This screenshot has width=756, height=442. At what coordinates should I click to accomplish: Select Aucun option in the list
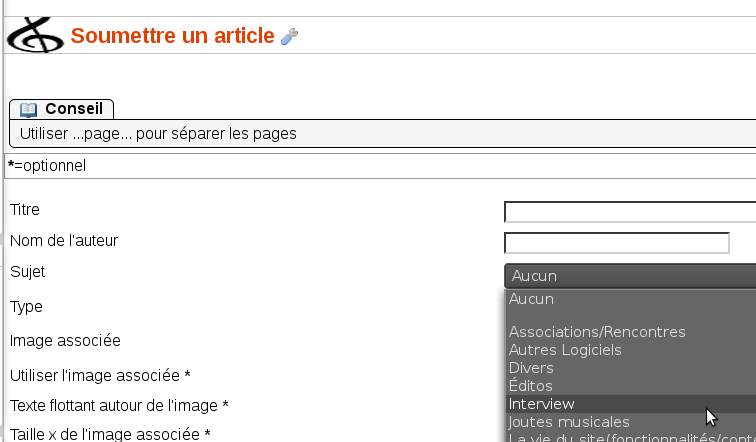pos(631,299)
